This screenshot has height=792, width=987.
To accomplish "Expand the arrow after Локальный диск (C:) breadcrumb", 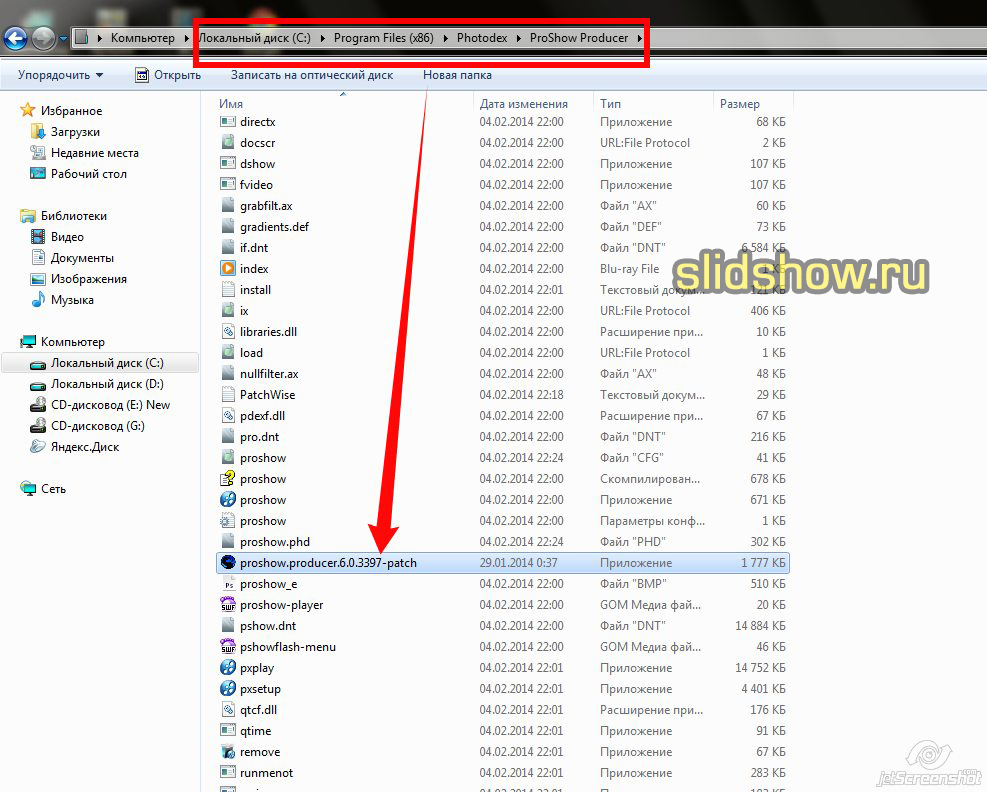I will (322, 38).
